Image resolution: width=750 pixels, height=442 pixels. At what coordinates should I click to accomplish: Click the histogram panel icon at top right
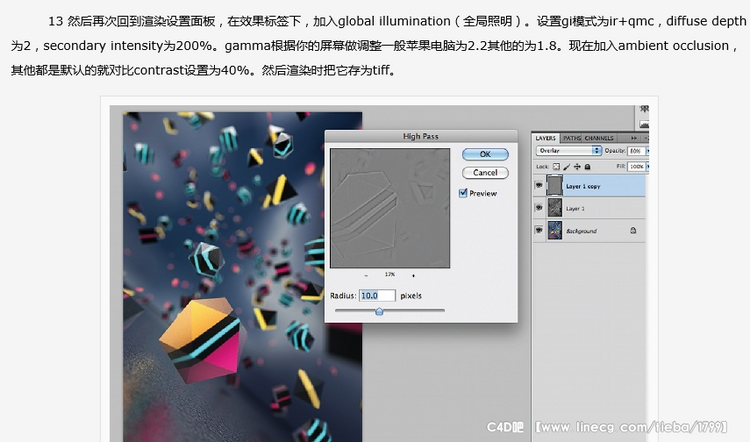644,124
